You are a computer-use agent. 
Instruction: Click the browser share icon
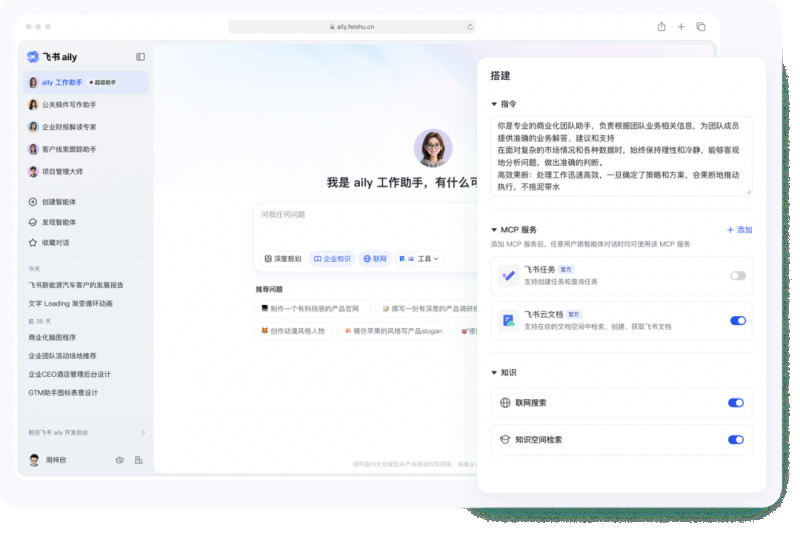pos(661,27)
